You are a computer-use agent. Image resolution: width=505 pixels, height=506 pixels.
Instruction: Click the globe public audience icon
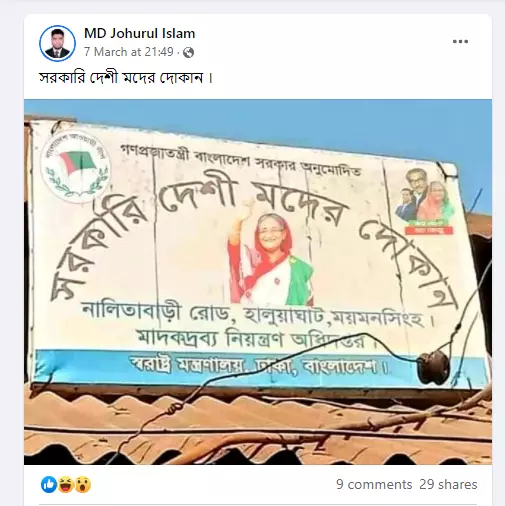pos(188,52)
